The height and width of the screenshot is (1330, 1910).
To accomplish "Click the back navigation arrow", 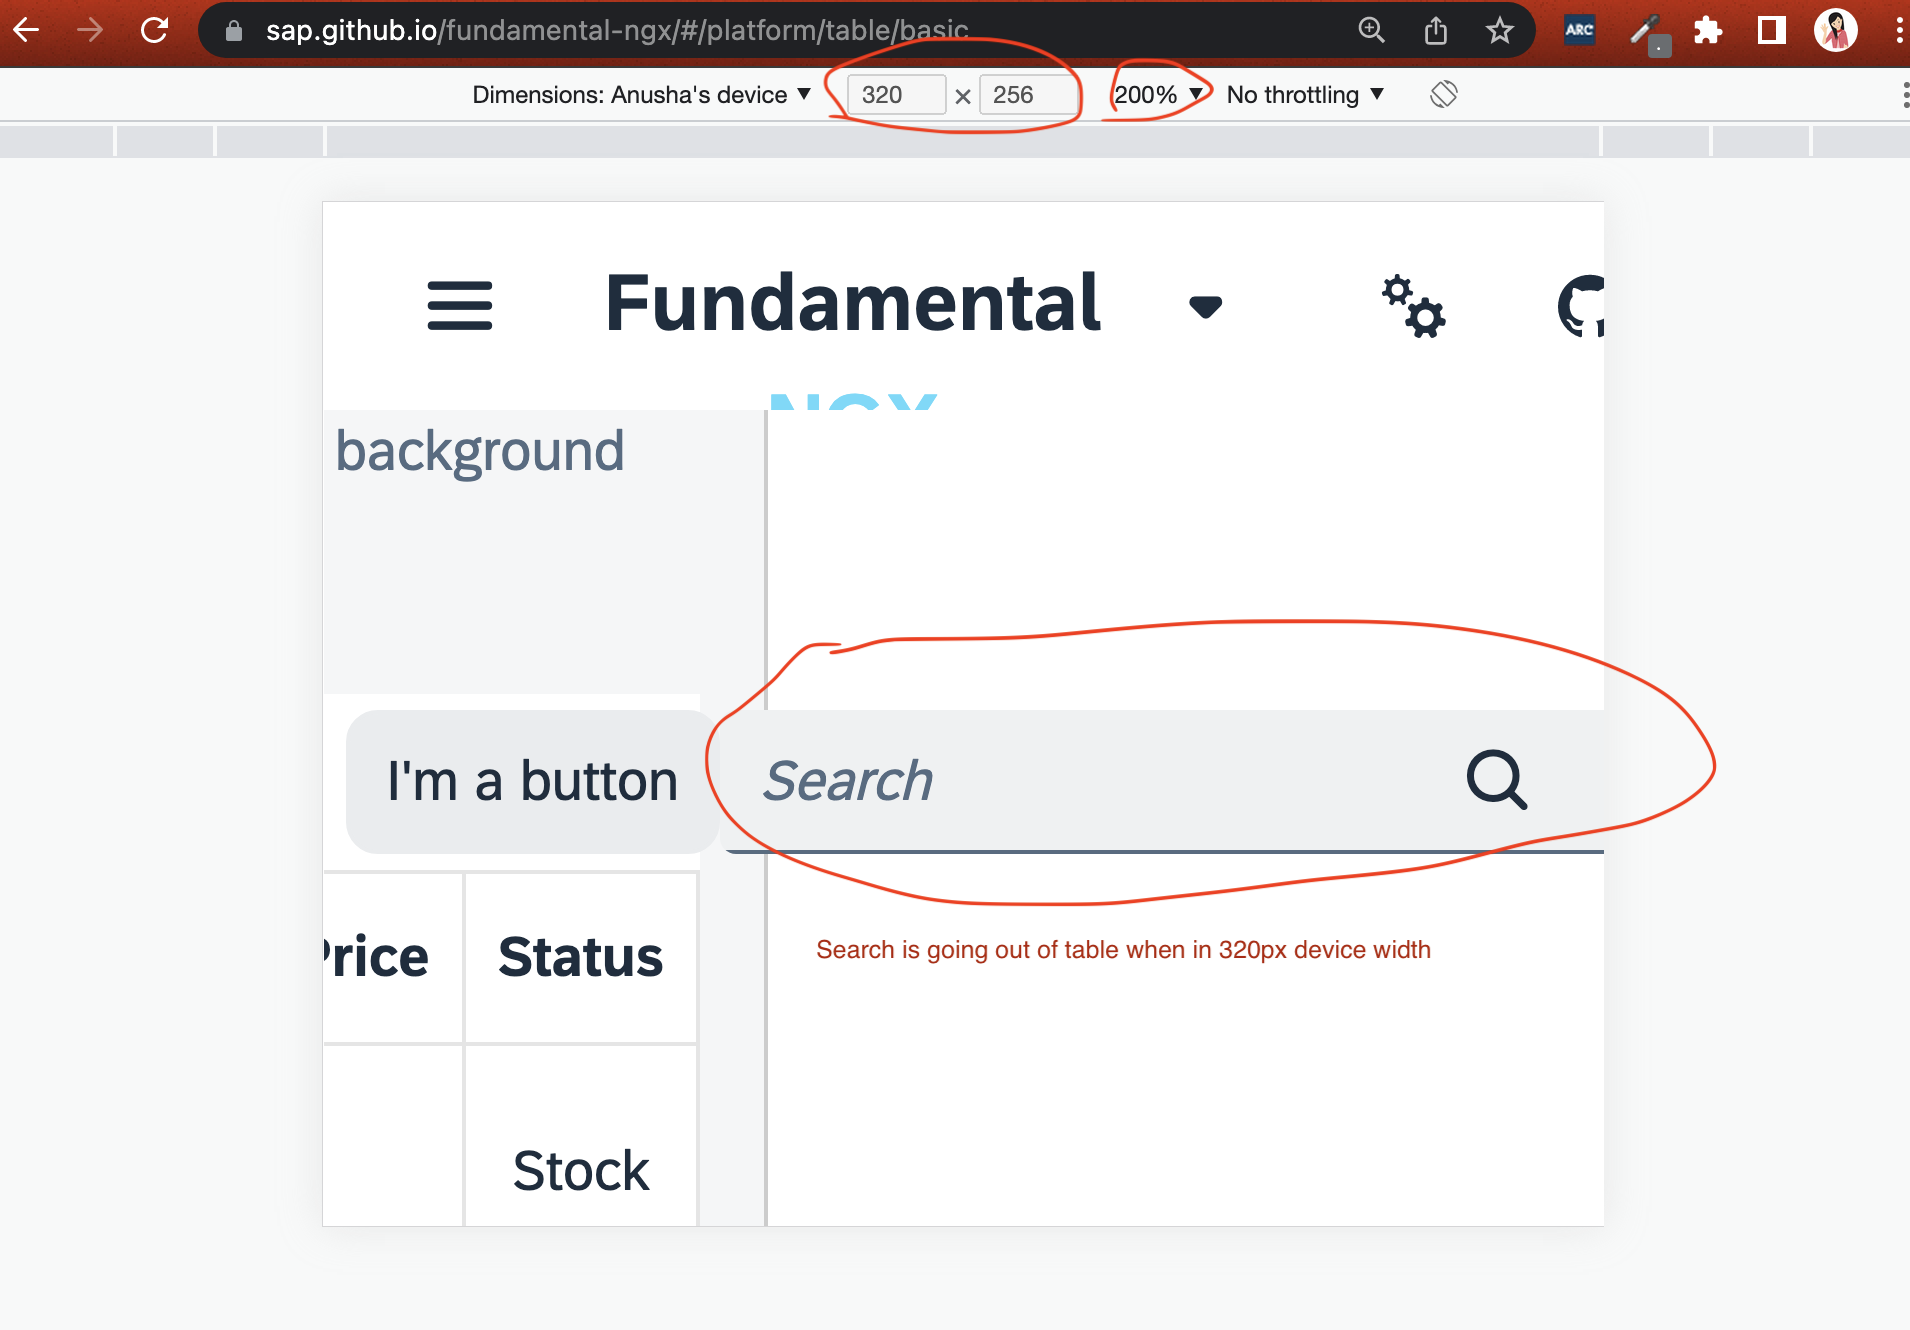I will tap(26, 29).
